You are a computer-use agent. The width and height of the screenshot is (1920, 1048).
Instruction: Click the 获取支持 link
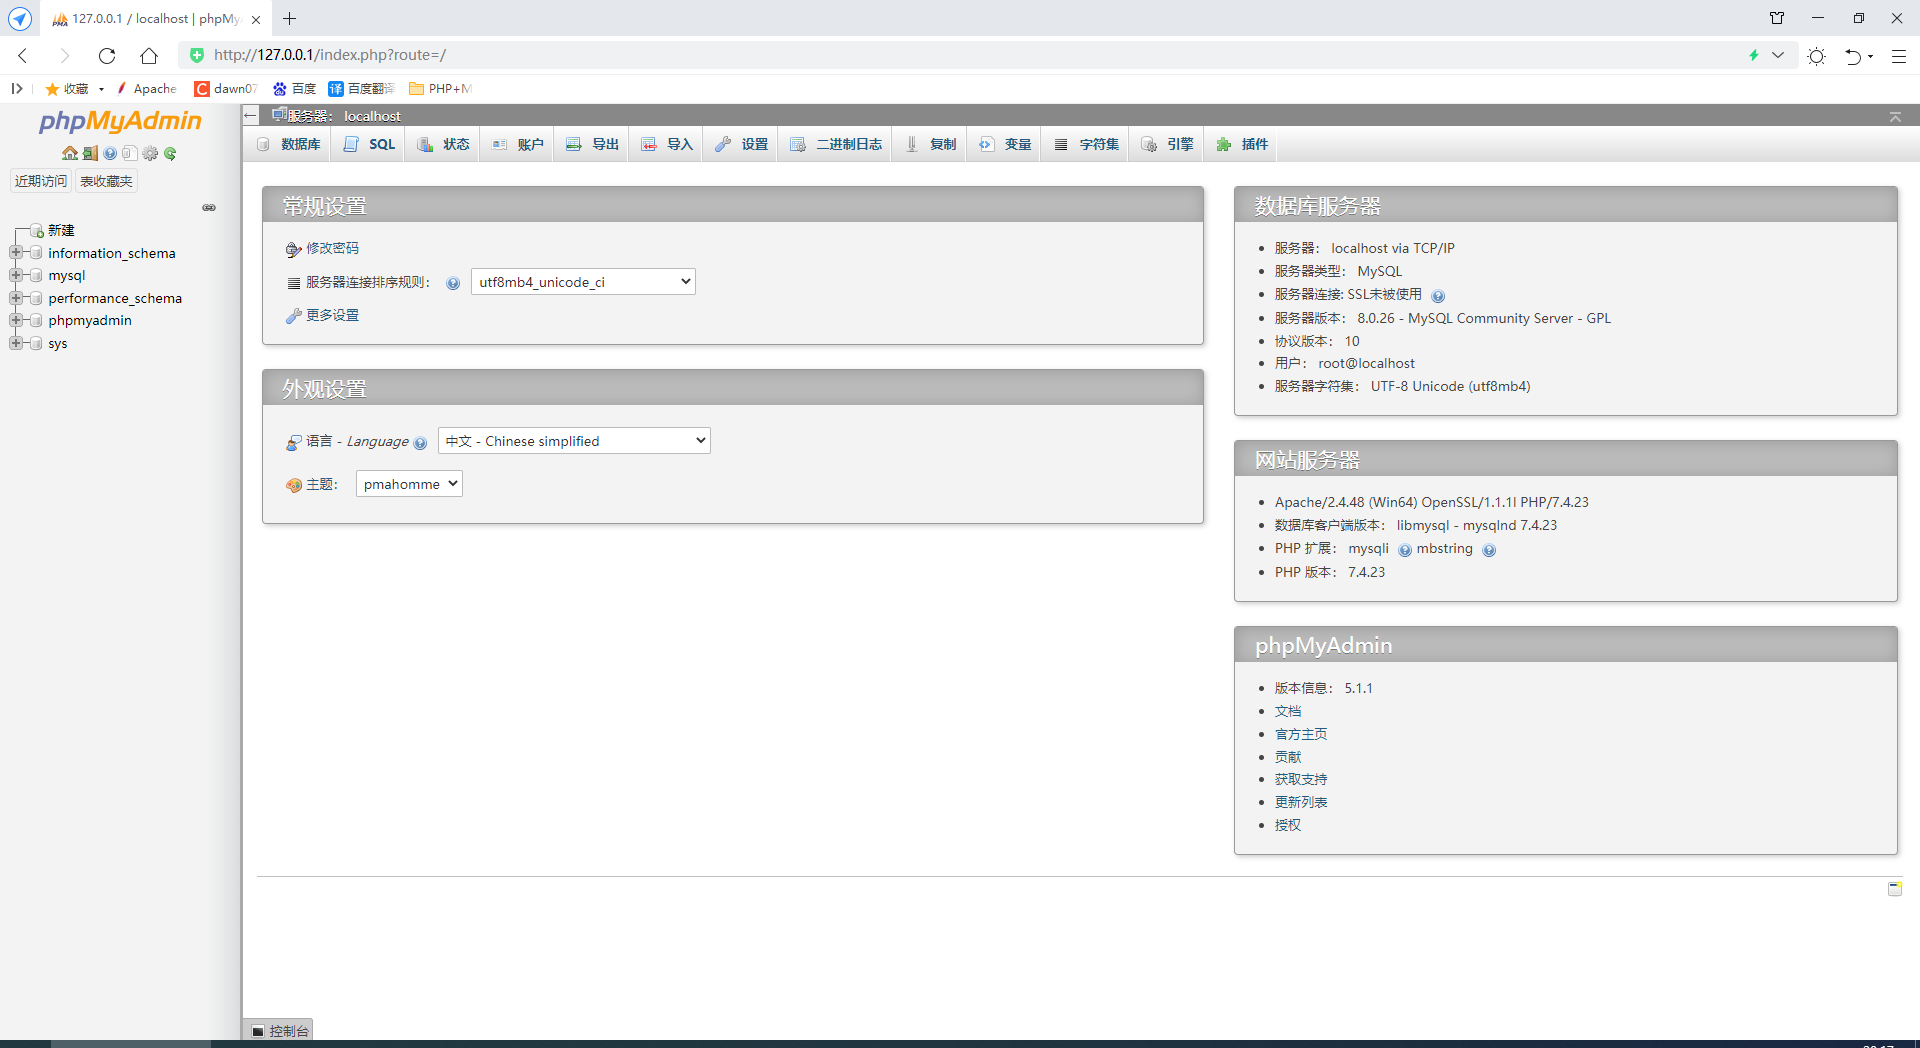click(x=1301, y=779)
